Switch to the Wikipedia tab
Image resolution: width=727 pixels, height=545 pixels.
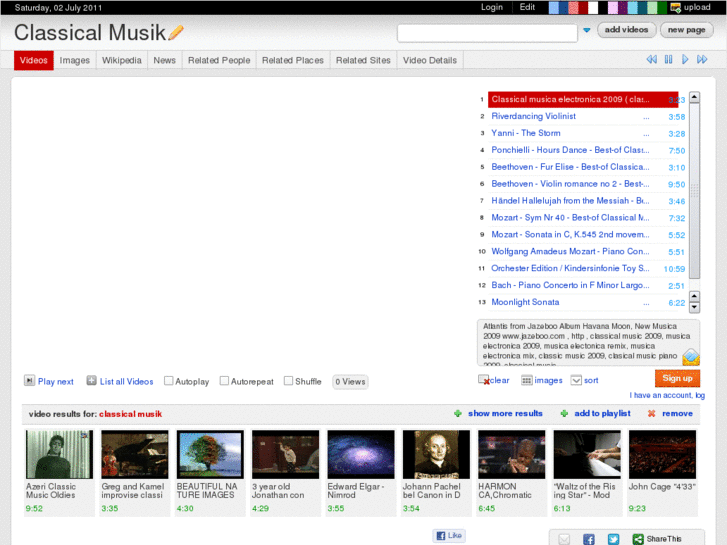121,60
